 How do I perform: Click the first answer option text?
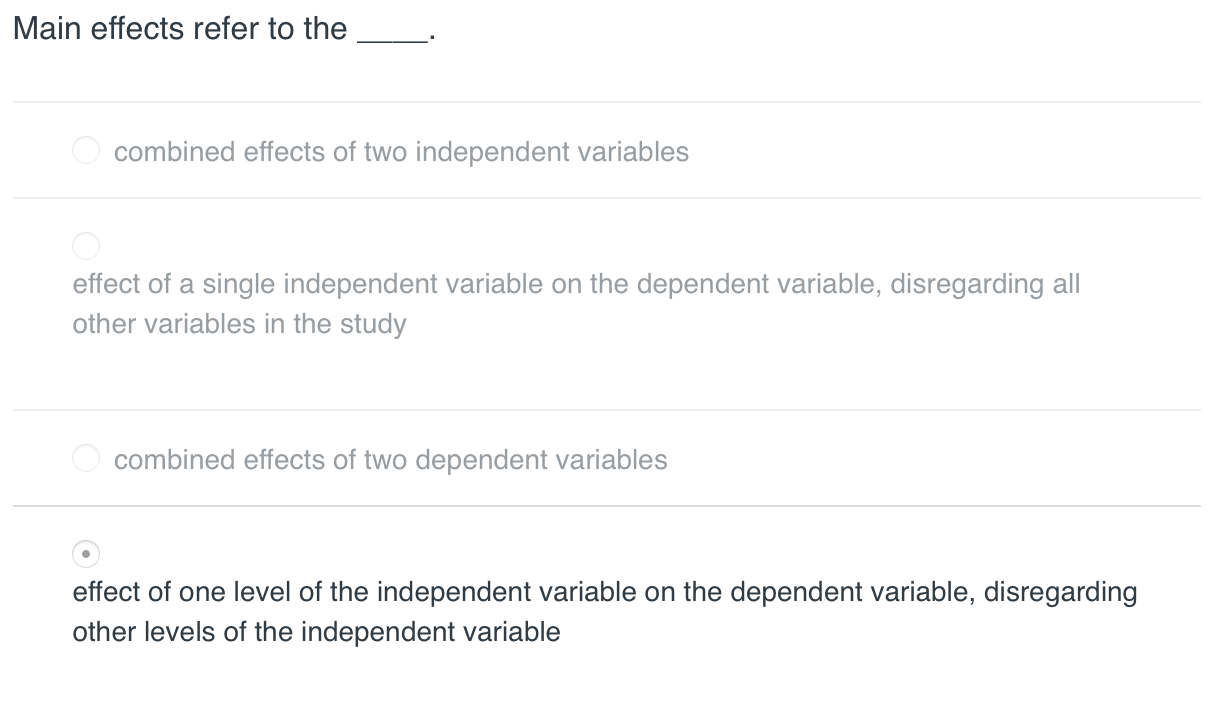[x=400, y=152]
